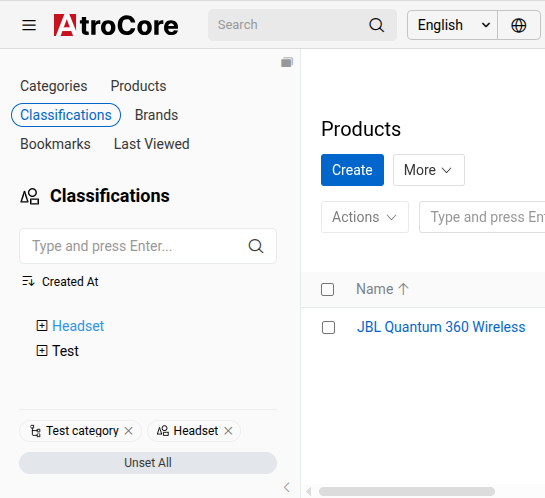The width and height of the screenshot is (545, 498).
Task: Check the select-all checkbox in table header
Action: coord(327,289)
